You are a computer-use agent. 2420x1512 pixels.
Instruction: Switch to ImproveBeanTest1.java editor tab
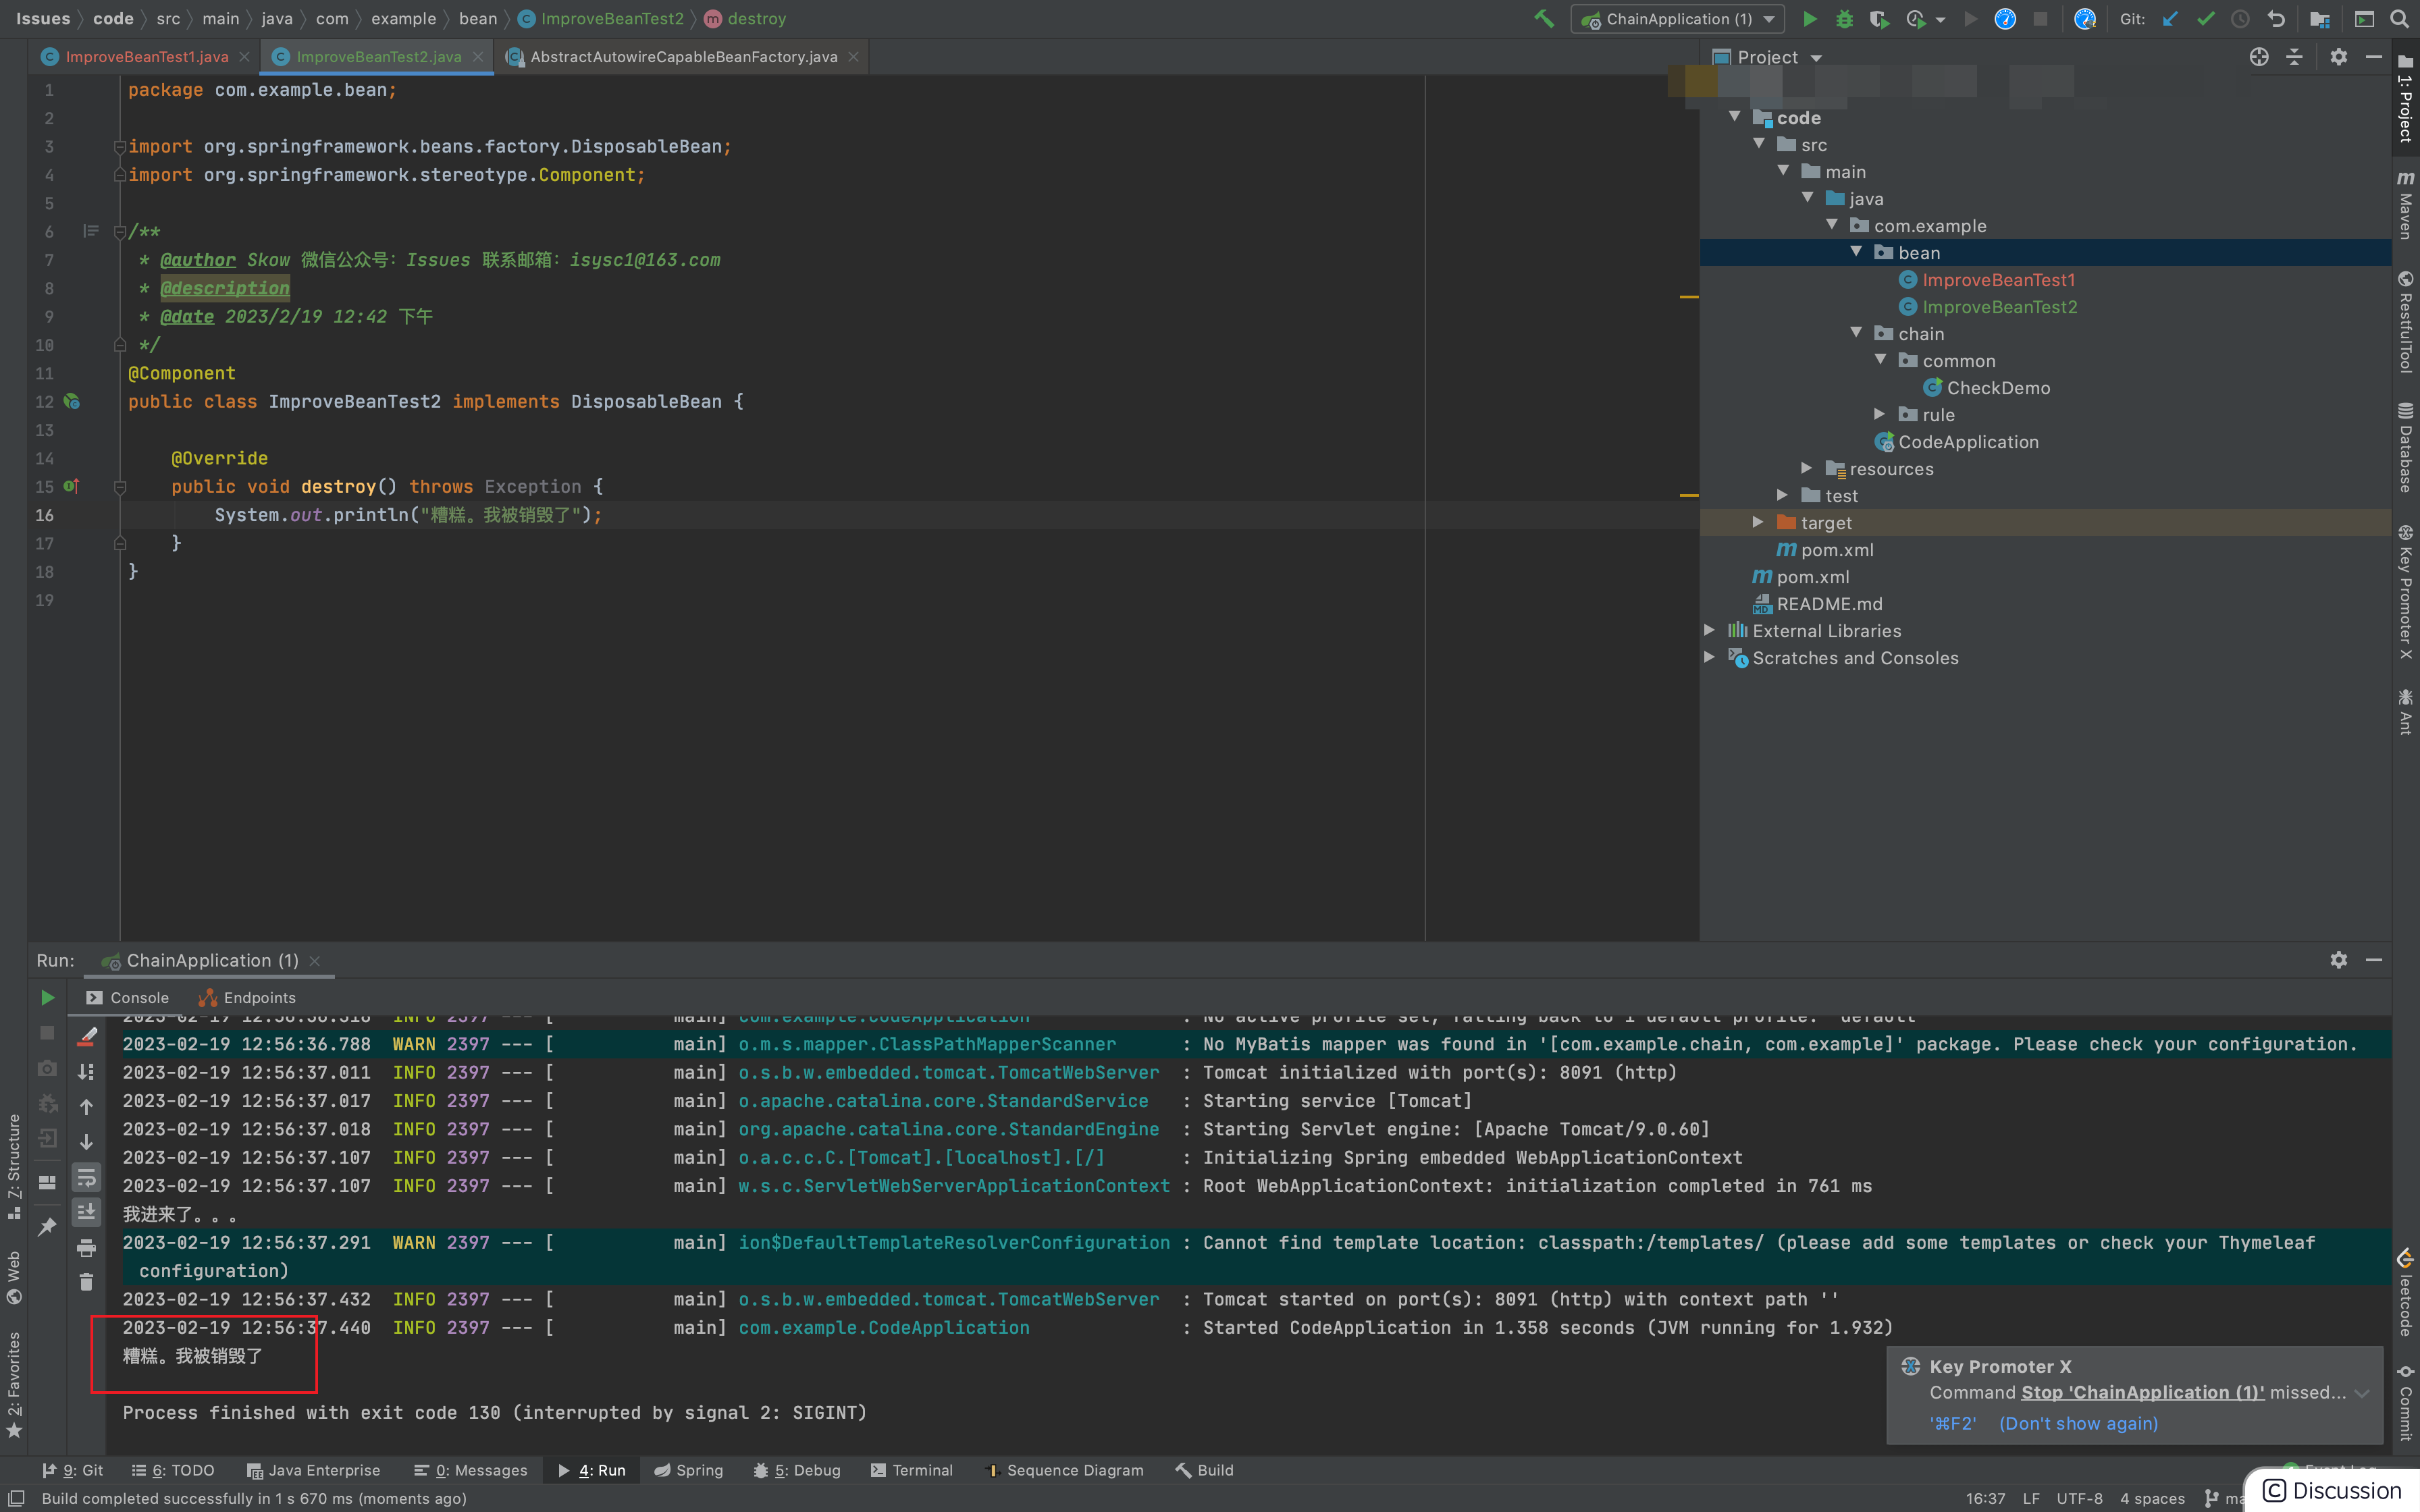[146, 57]
